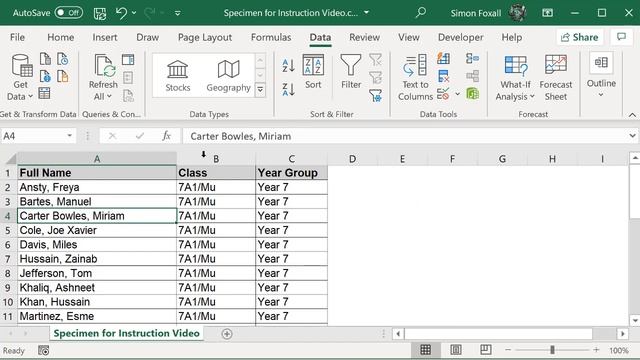Open the Name Box dropdown
This screenshot has height=360, width=640.
click(69, 136)
